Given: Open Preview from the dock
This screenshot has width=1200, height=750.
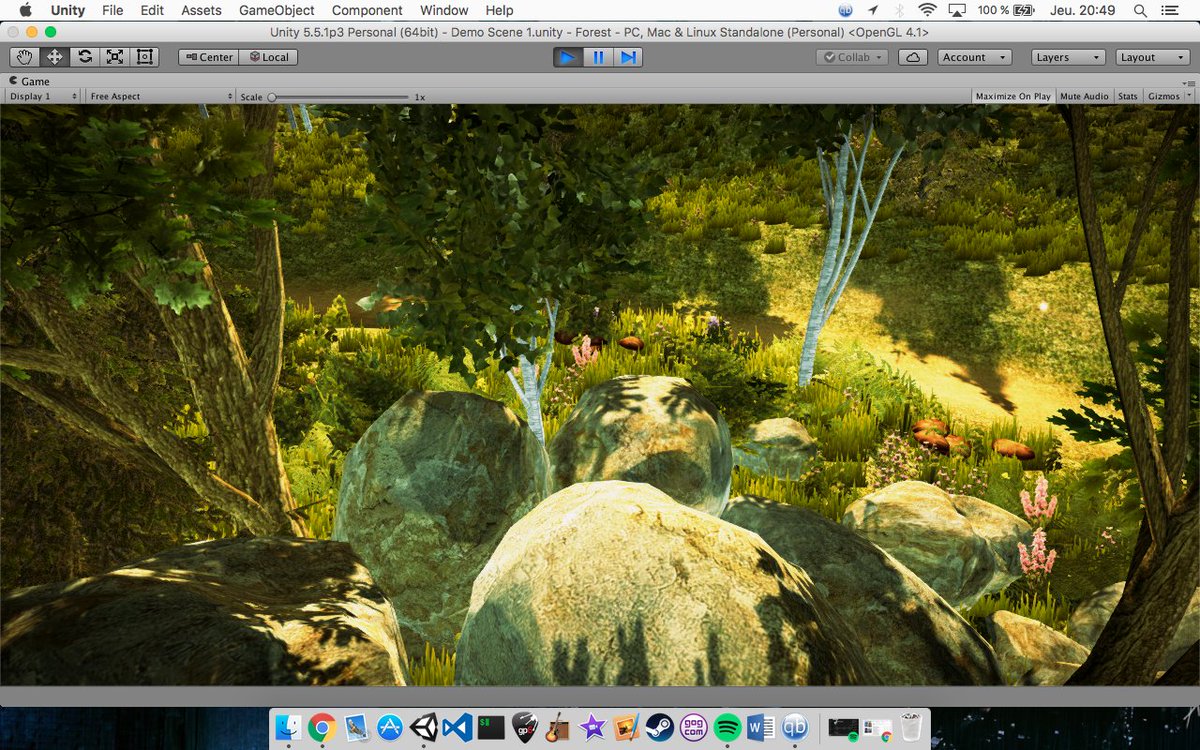Looking at the screenshot, I should (x=356, y=728).
